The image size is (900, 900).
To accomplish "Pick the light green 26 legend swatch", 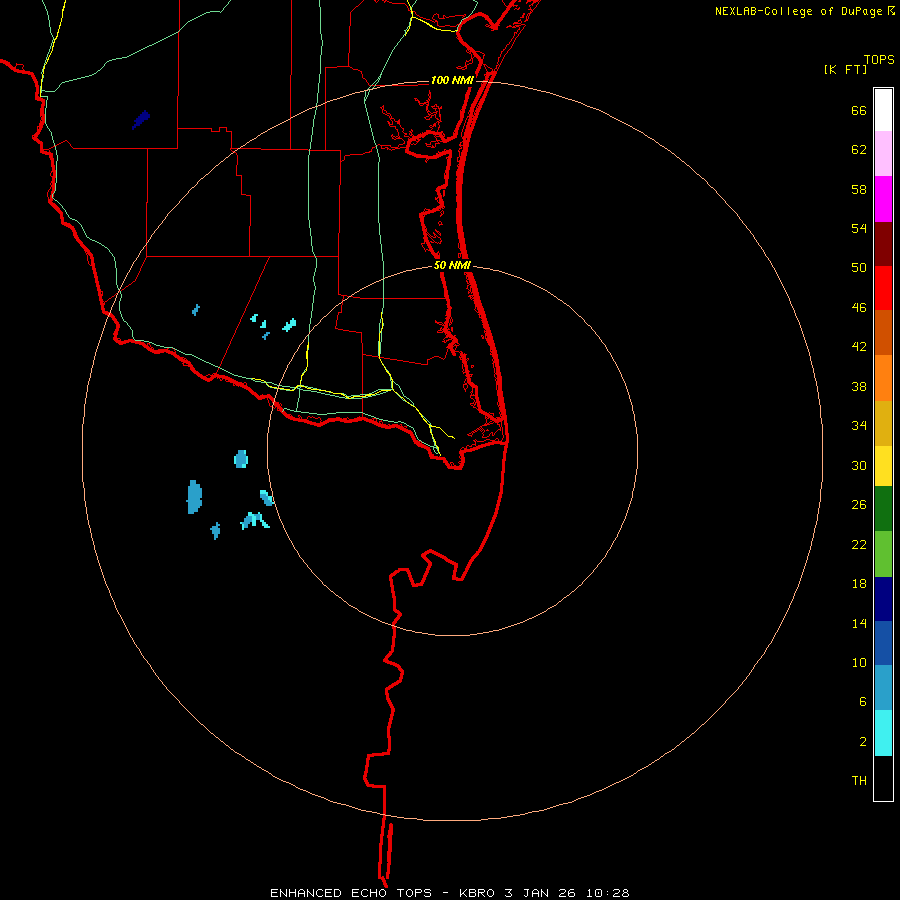I will [x=883, y=554].
